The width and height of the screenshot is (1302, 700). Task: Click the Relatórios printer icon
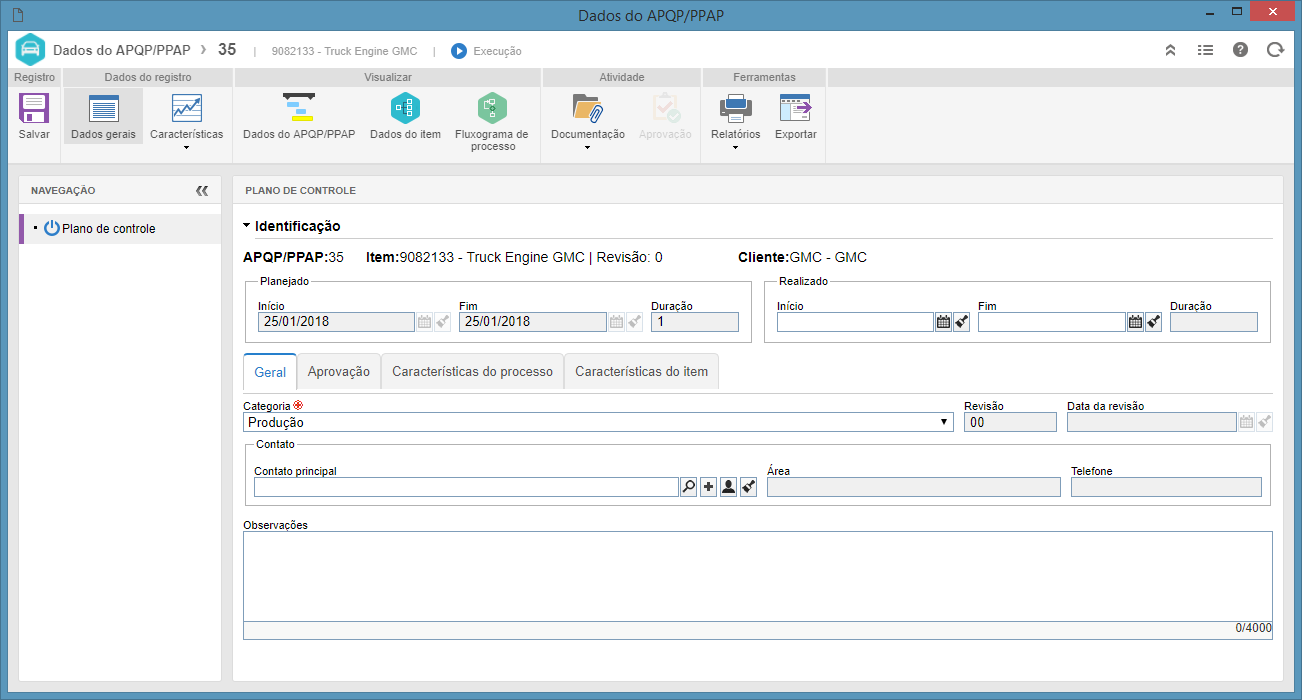(x=735, y=108)
